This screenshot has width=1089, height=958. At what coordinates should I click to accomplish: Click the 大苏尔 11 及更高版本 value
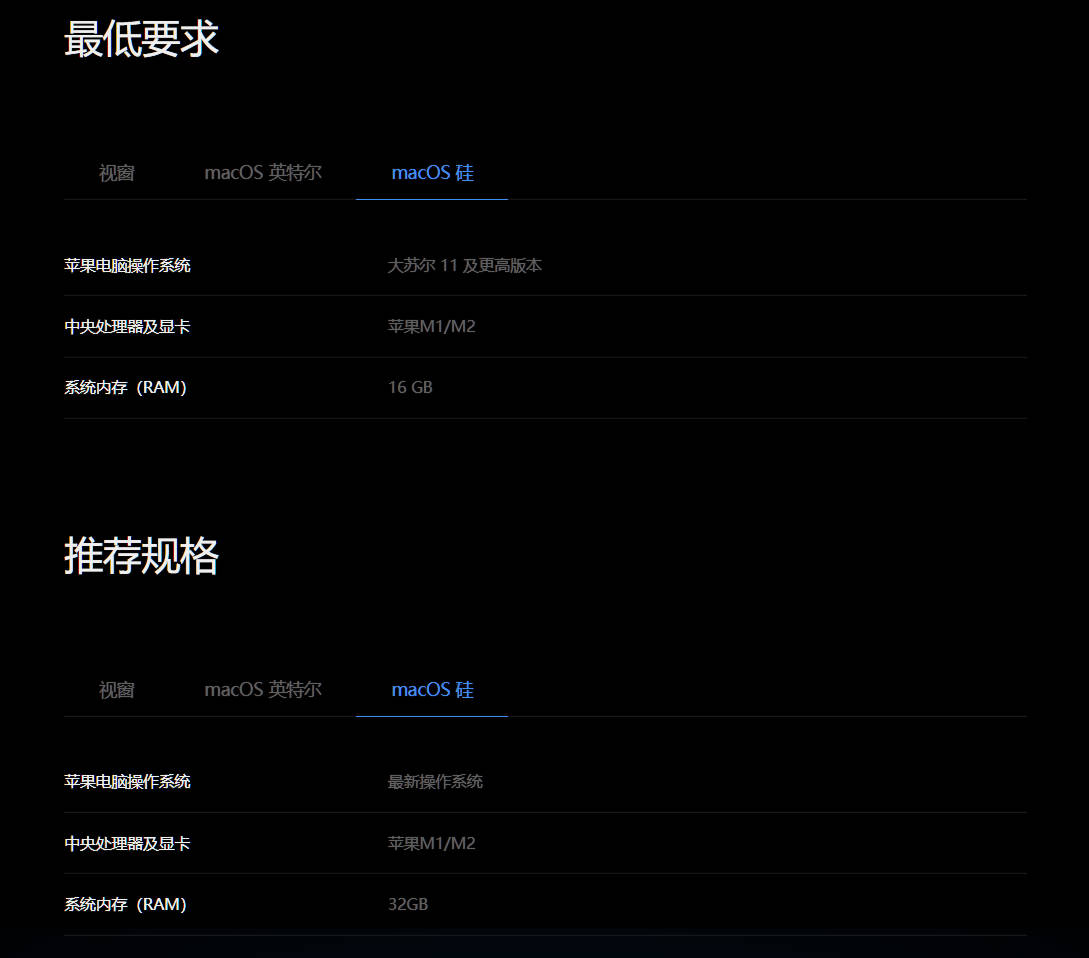tap(465, 265)
